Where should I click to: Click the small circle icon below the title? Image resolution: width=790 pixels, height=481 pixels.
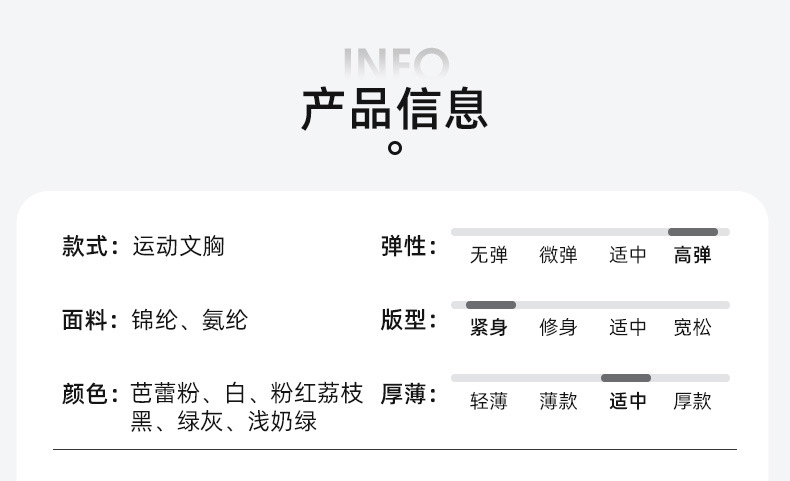click(x=395, y=149)
